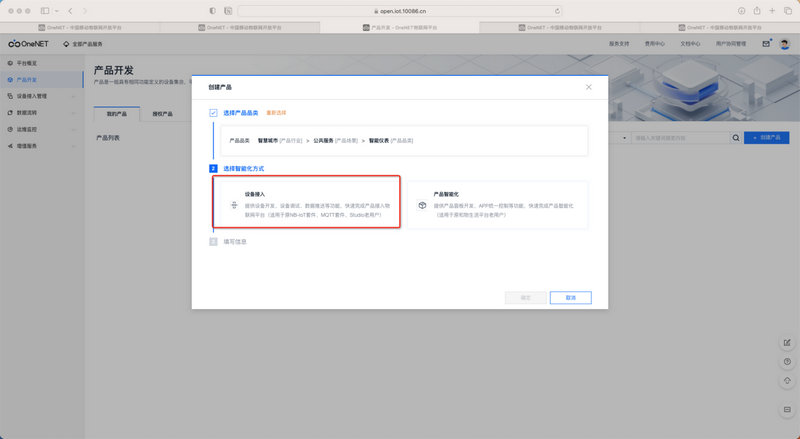Click the Safari address bar
The height and width of the screenshot is (439, 800).
pyautogui.click(x=400, y=11)
